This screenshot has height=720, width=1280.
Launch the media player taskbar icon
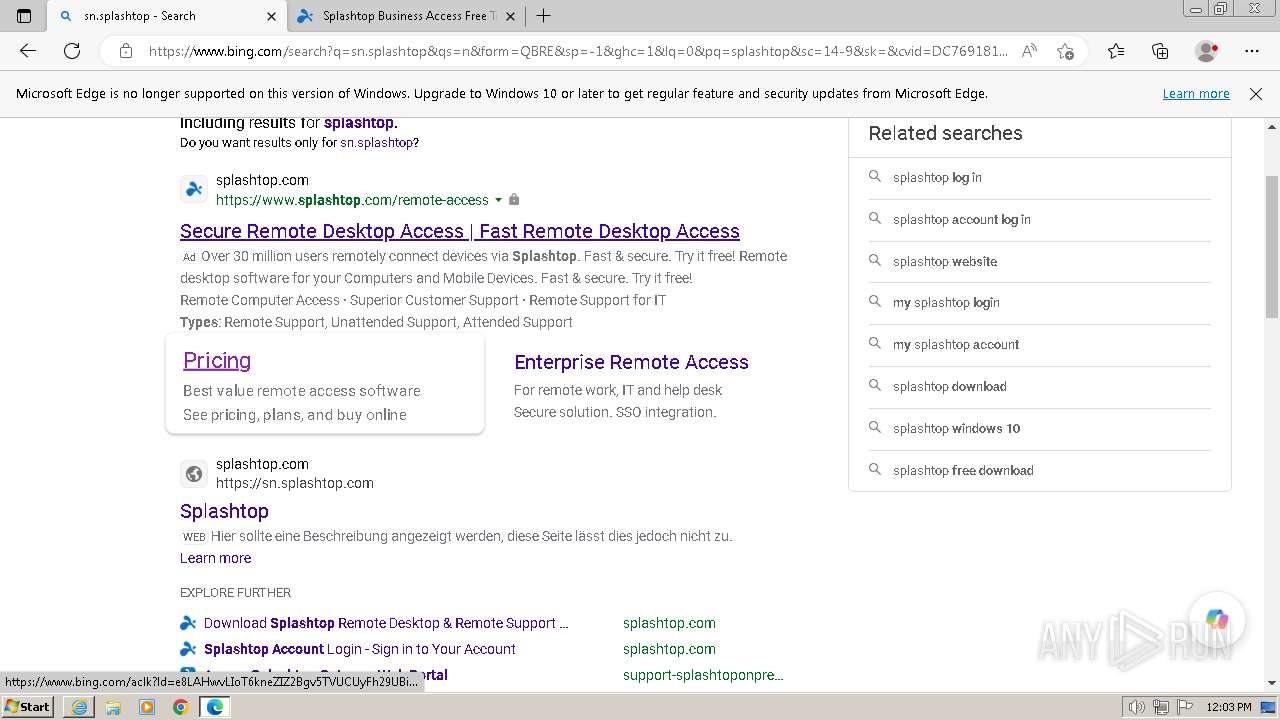(x=147, y=707)
